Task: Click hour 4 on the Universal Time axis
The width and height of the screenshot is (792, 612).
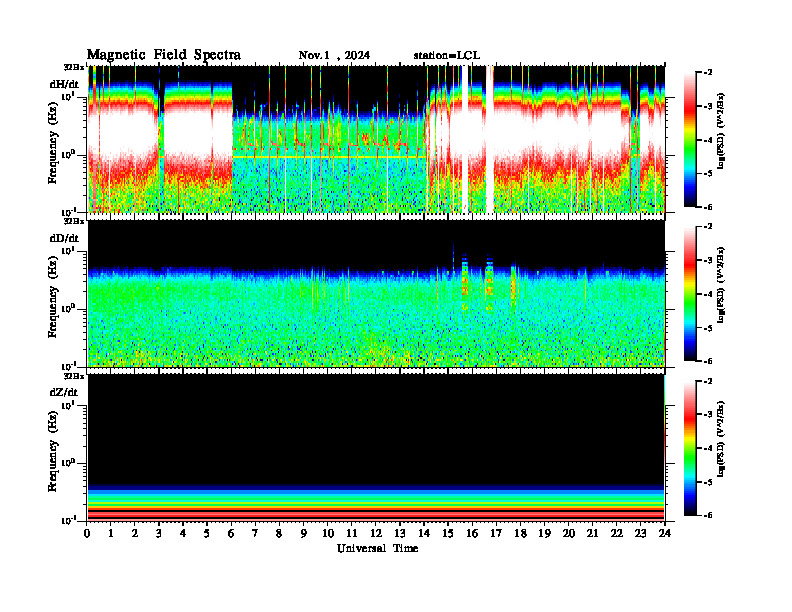Action: 183,533
